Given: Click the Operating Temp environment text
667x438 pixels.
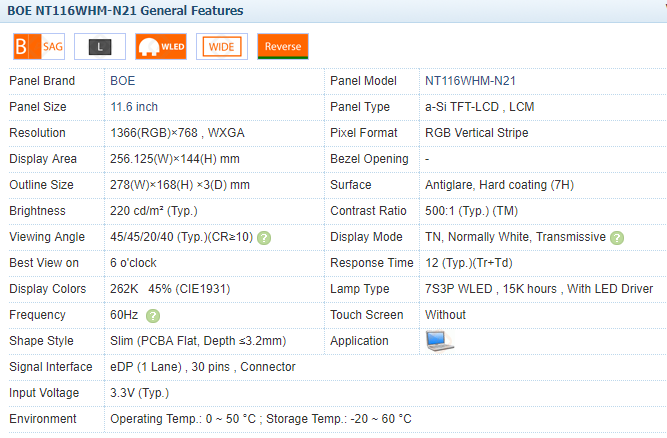Looking at the screenshot, I should pos(183,419).
